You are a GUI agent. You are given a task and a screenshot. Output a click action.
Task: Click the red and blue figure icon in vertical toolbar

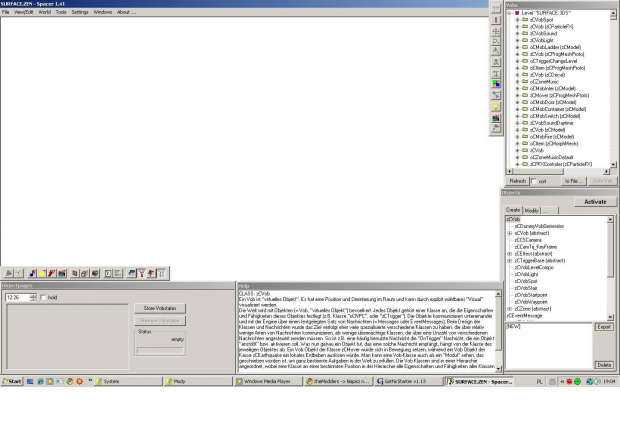[496, 20]
